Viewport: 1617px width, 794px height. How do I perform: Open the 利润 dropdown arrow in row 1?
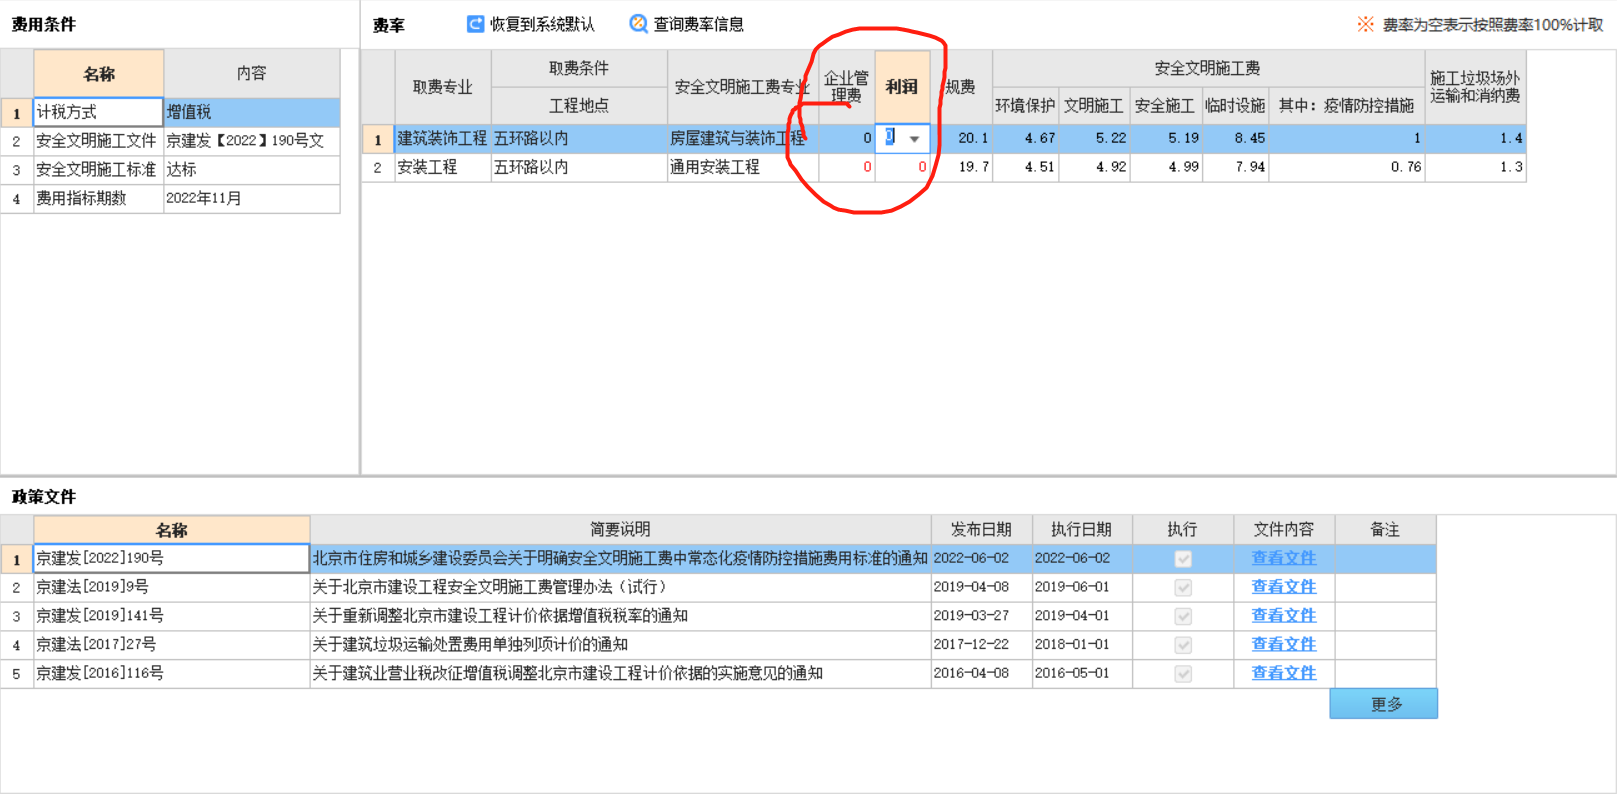(x=914, y=139)
